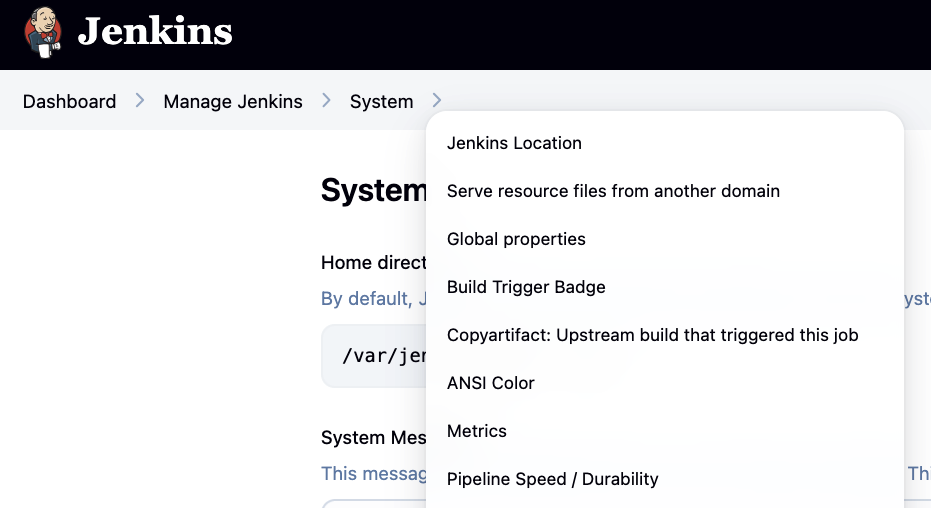Open Manage Jenkins breadcrumb
The image size is (931, 508).
233,101
